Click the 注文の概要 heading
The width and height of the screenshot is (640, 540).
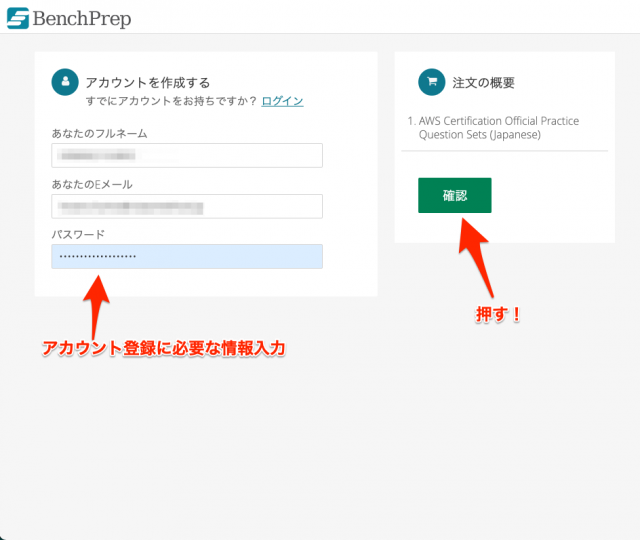coord(483,83)
